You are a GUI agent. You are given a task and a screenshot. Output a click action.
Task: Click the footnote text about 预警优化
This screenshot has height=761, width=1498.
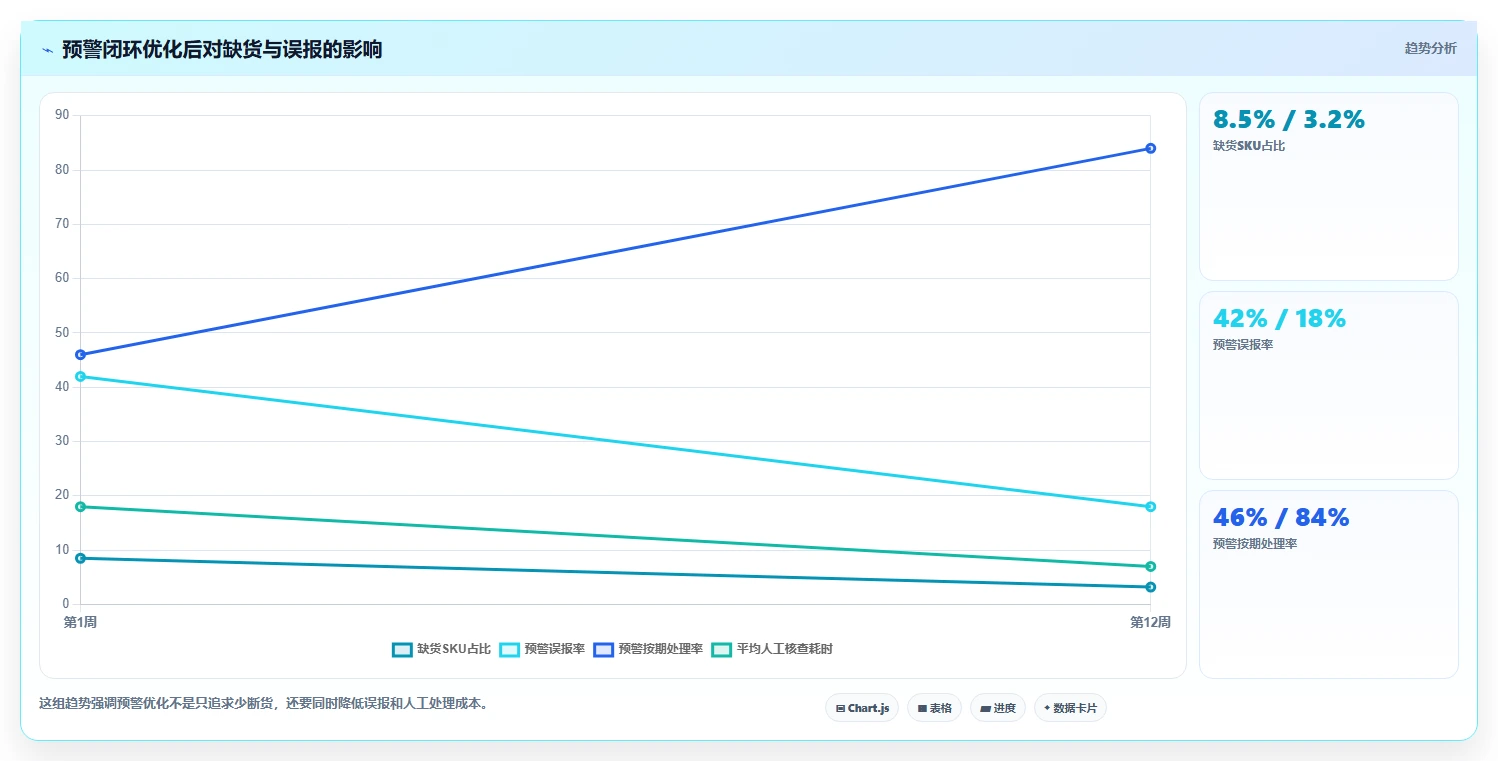[x=264, y=703]
